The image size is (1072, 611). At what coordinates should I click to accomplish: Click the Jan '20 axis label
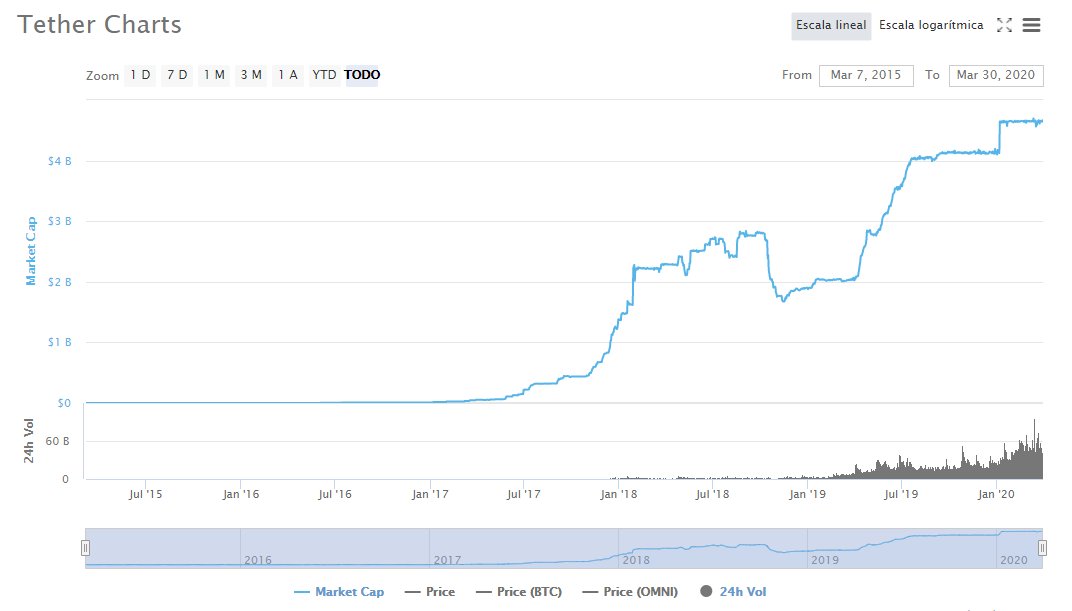(x=996, y=494)
